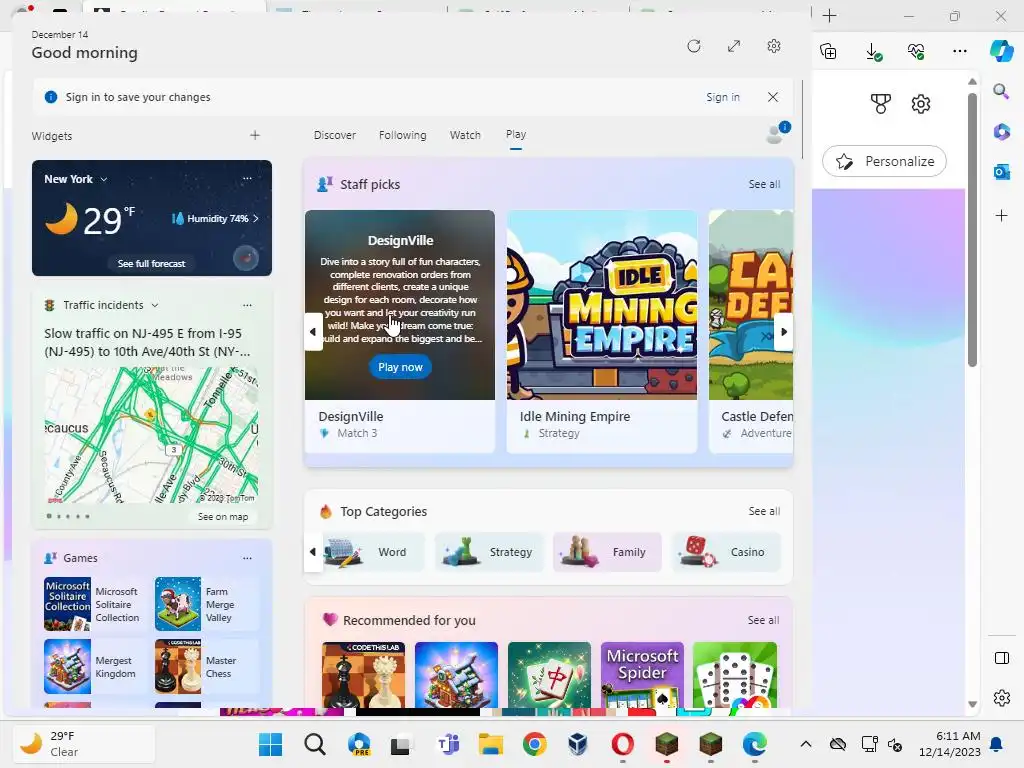Open Idle Mining Empire game card
The height and width of the screenshot is (768, 1024).
(x=602, y=331)
